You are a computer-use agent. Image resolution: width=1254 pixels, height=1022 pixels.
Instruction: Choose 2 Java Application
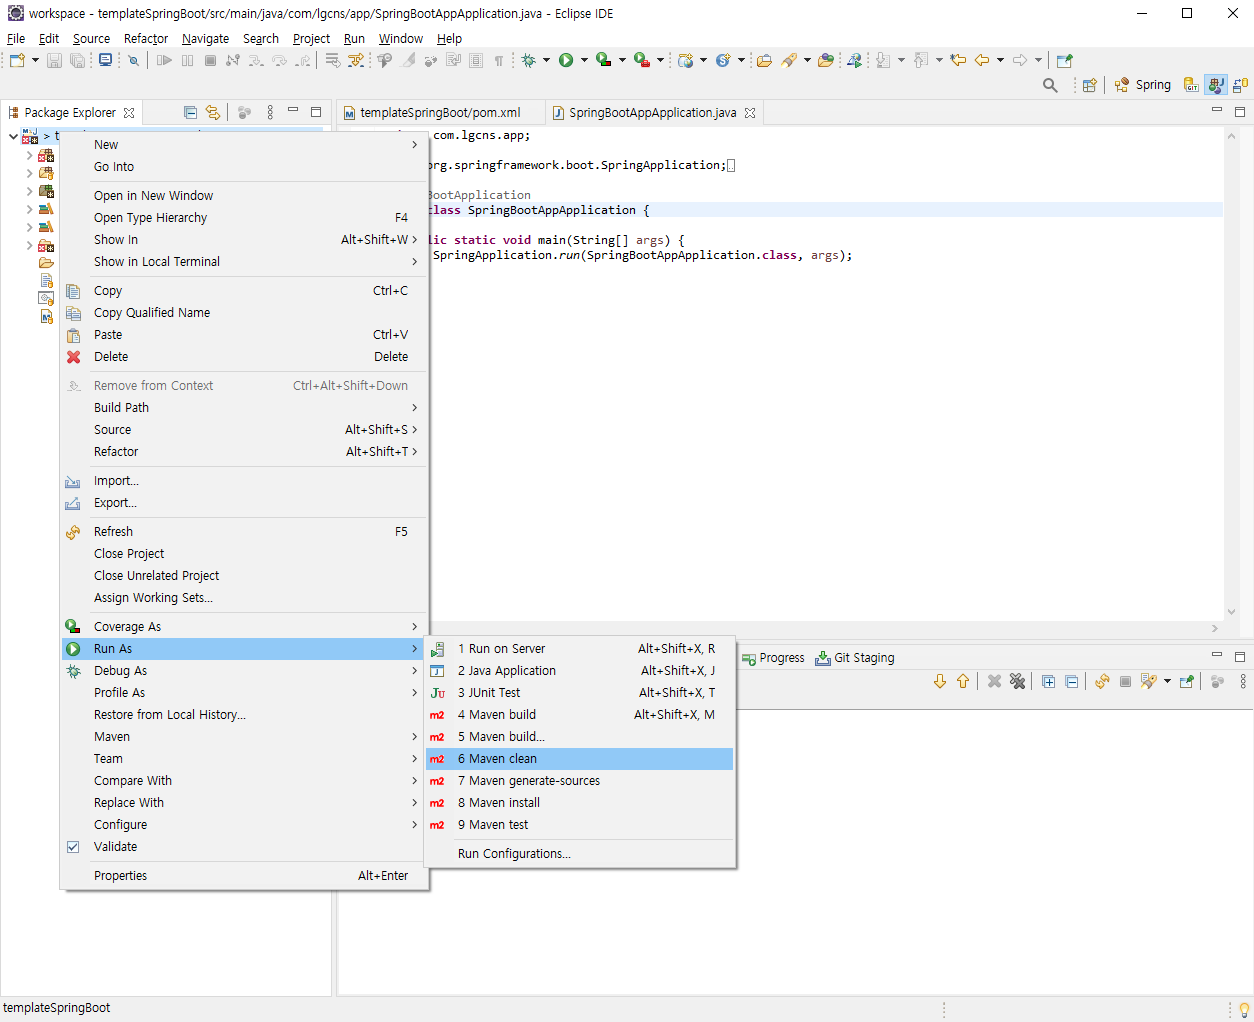tap(579, 671)
